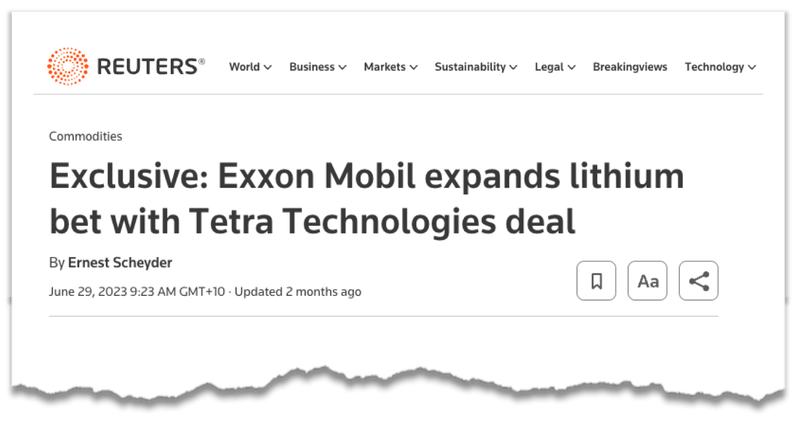Expand the Business dropdown arrow
This screenshot has width=800, height=423.
(x=342, y=67)
